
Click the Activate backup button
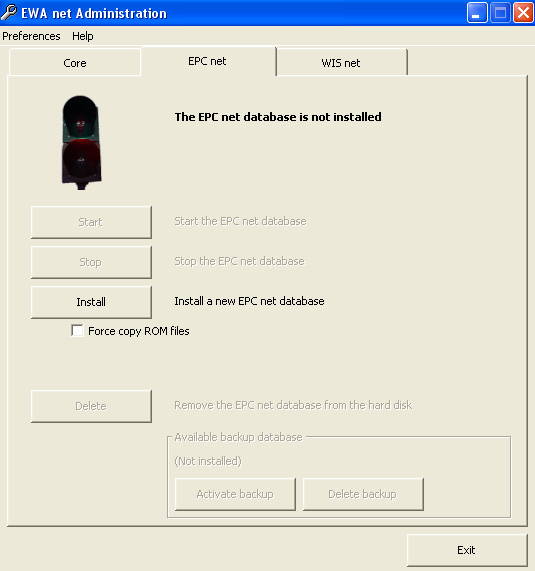tap(235, 494)
